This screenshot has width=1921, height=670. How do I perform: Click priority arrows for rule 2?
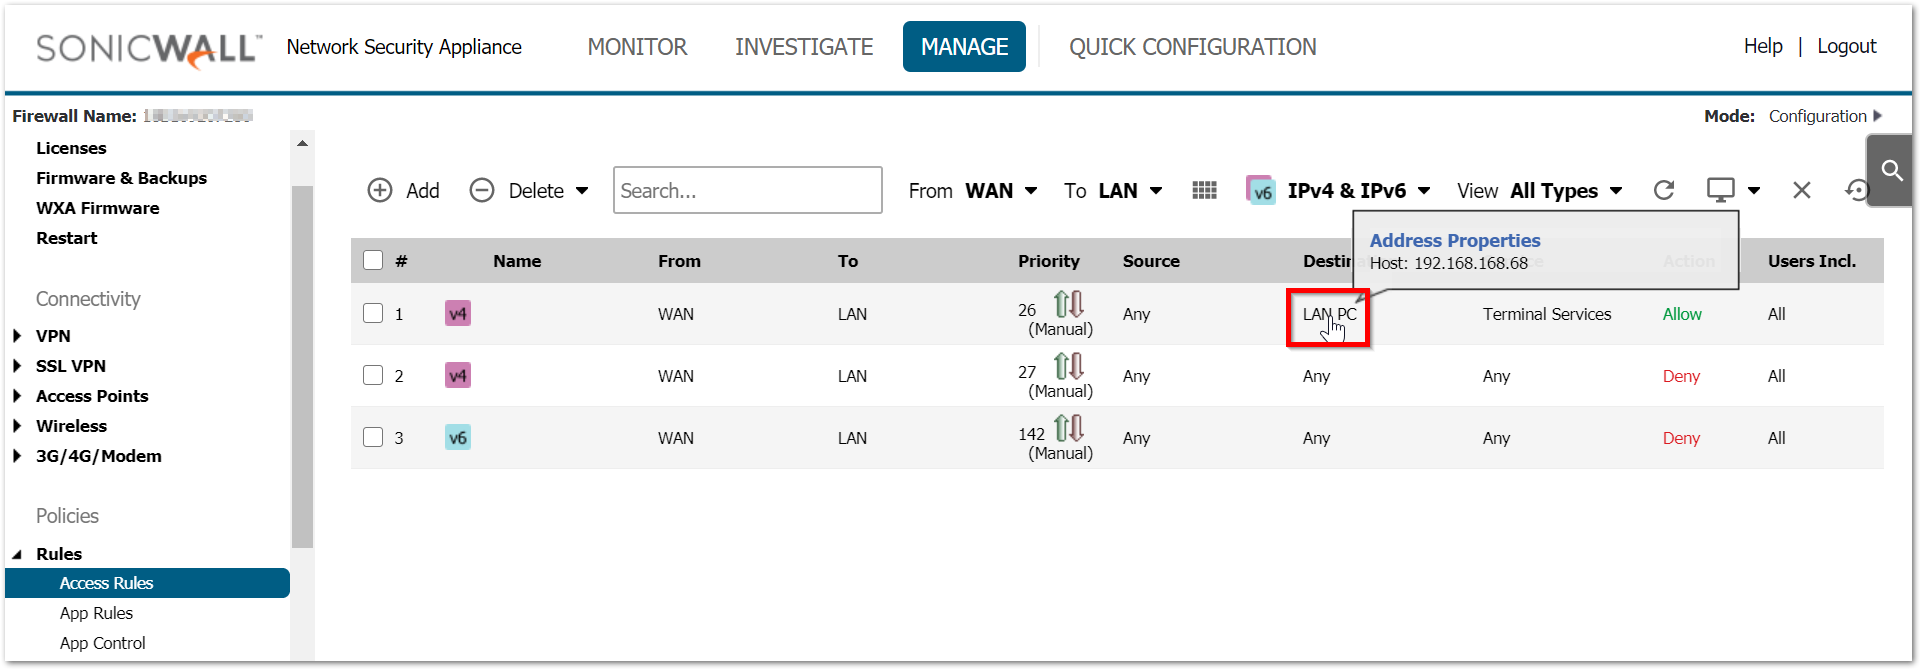1069,365
